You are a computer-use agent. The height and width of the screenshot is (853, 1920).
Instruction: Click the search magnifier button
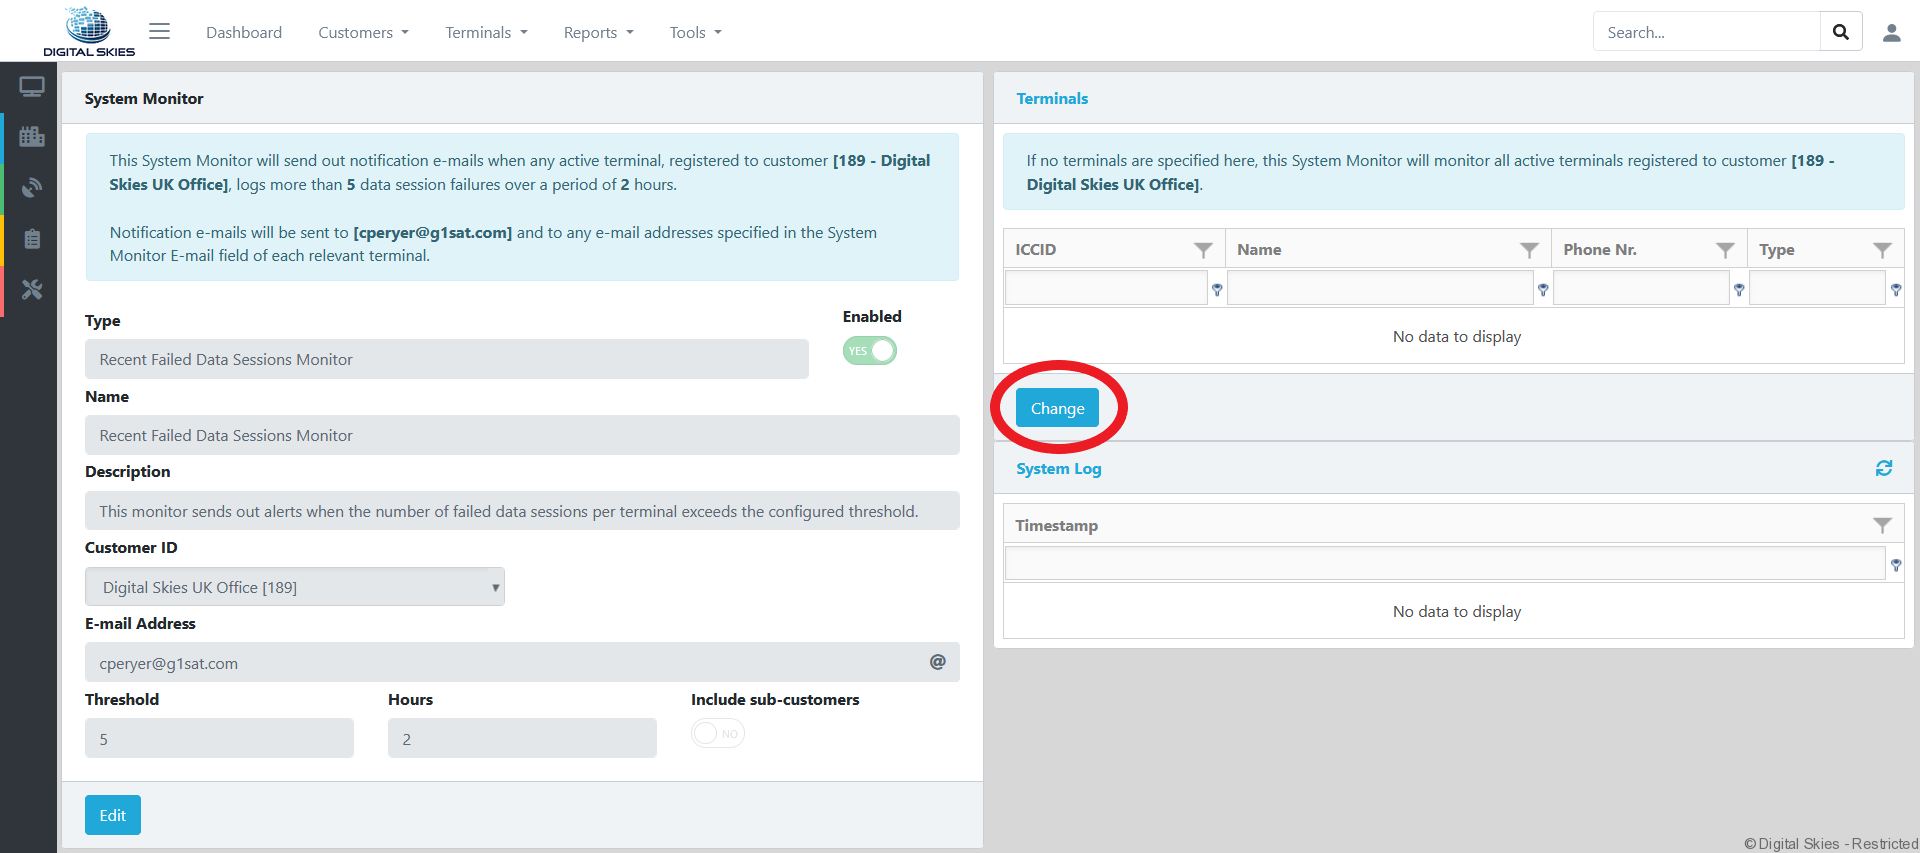pyautogui.click(x=1840, y=32)
